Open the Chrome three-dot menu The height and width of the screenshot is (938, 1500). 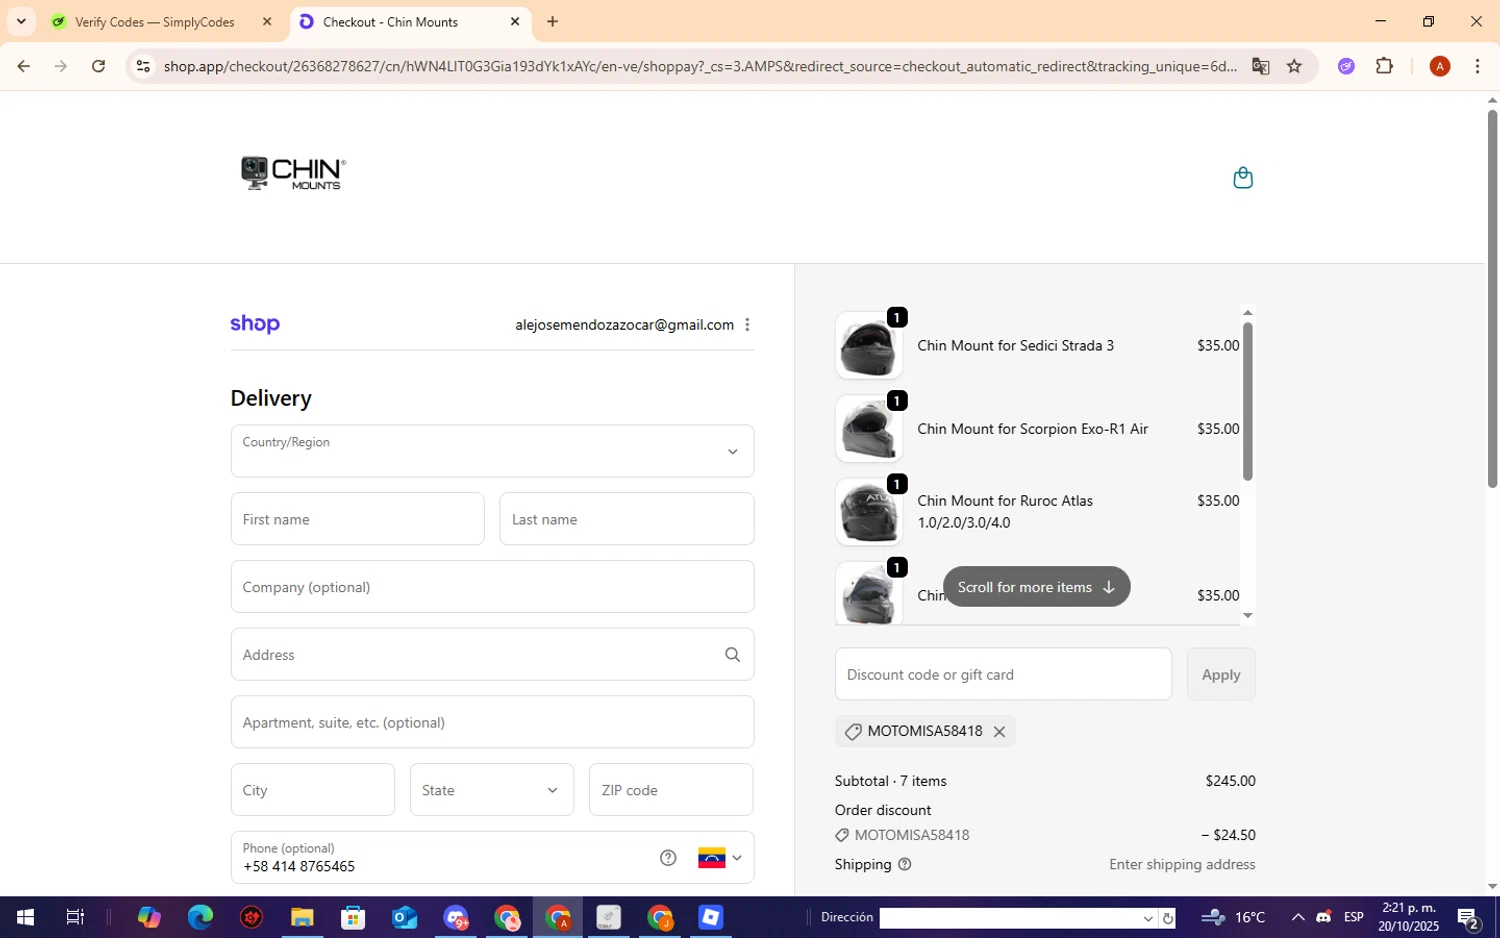click(x=1477, y=66)
